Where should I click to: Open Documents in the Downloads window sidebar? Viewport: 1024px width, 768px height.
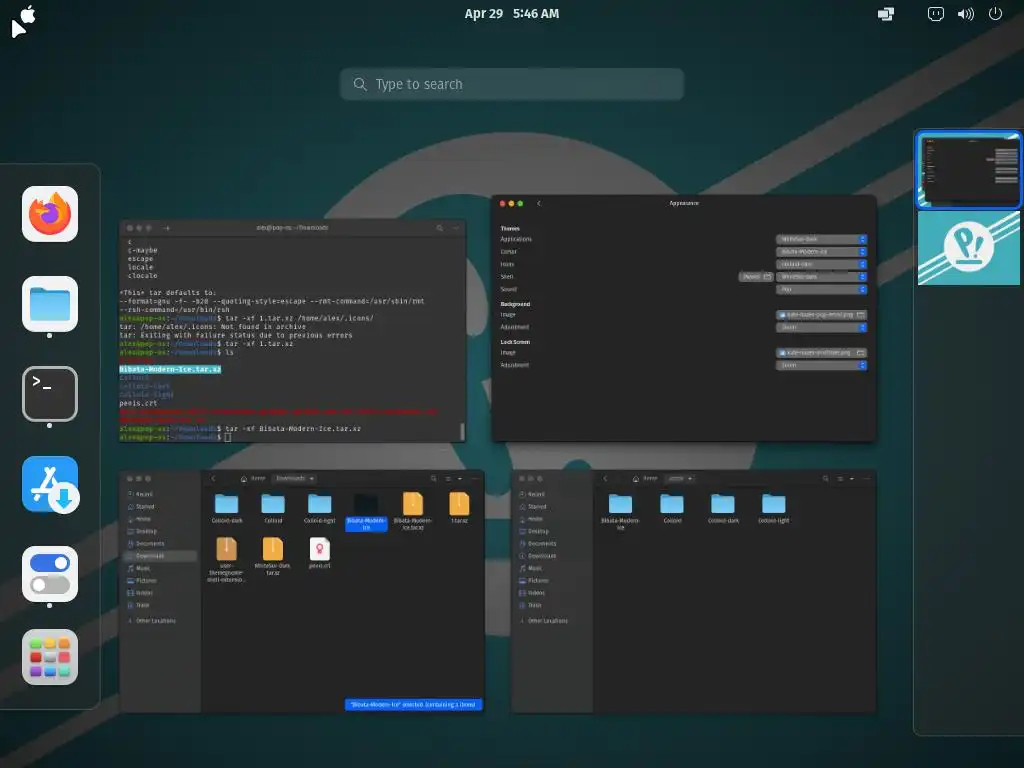(161, 543)
